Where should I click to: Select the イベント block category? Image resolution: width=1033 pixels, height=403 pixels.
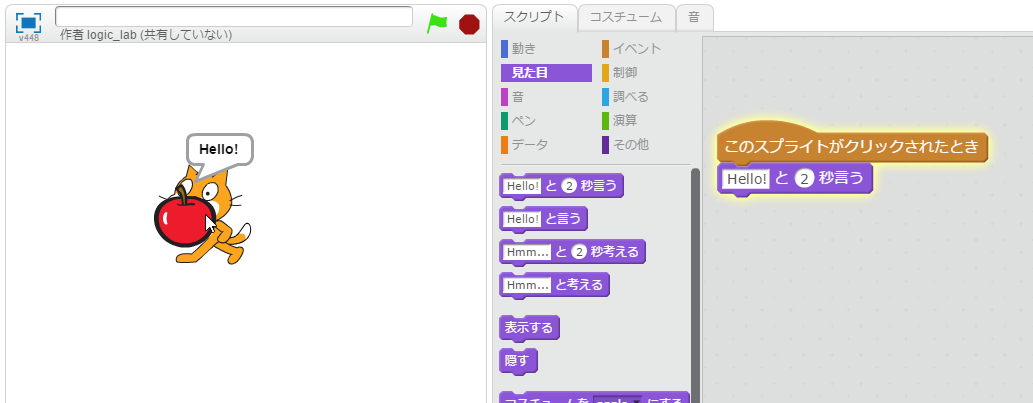pyautogui.click(x=636, y=49)
